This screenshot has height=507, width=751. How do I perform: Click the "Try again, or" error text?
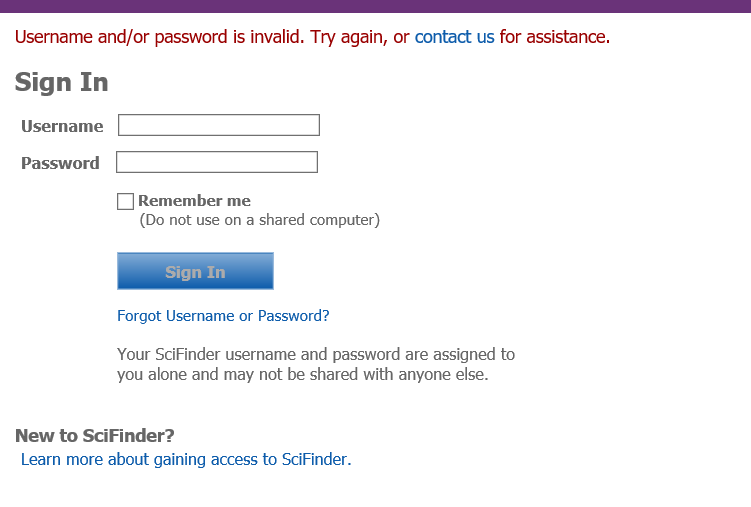360,37
